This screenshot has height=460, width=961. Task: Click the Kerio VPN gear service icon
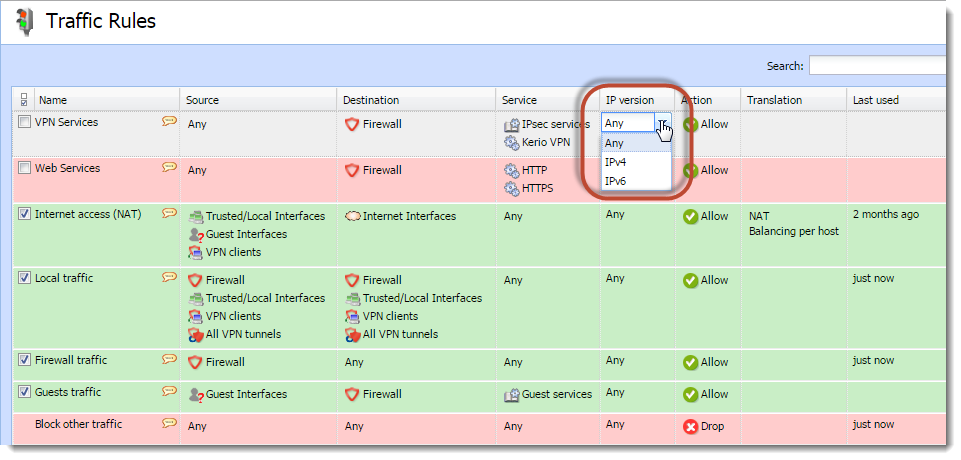[x=512, y=143]
